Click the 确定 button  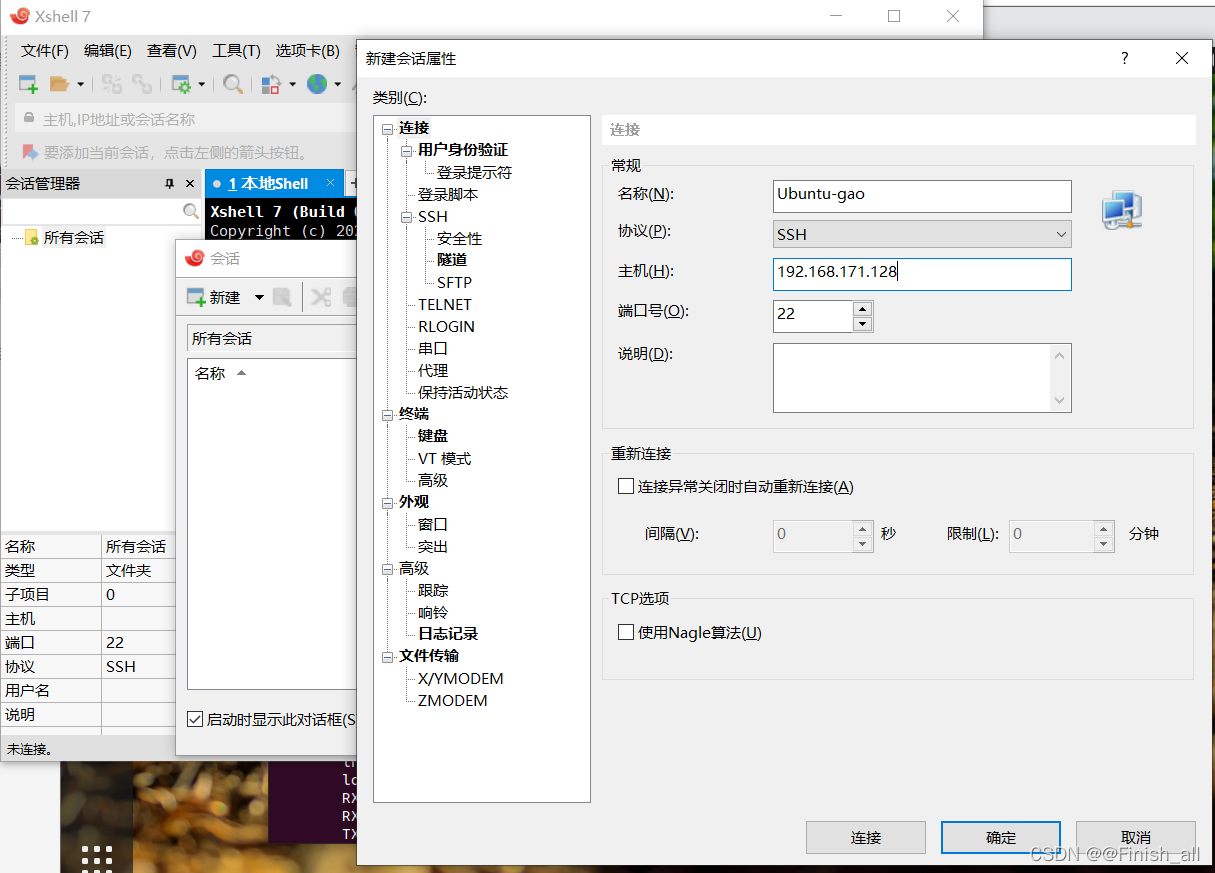1001,838
